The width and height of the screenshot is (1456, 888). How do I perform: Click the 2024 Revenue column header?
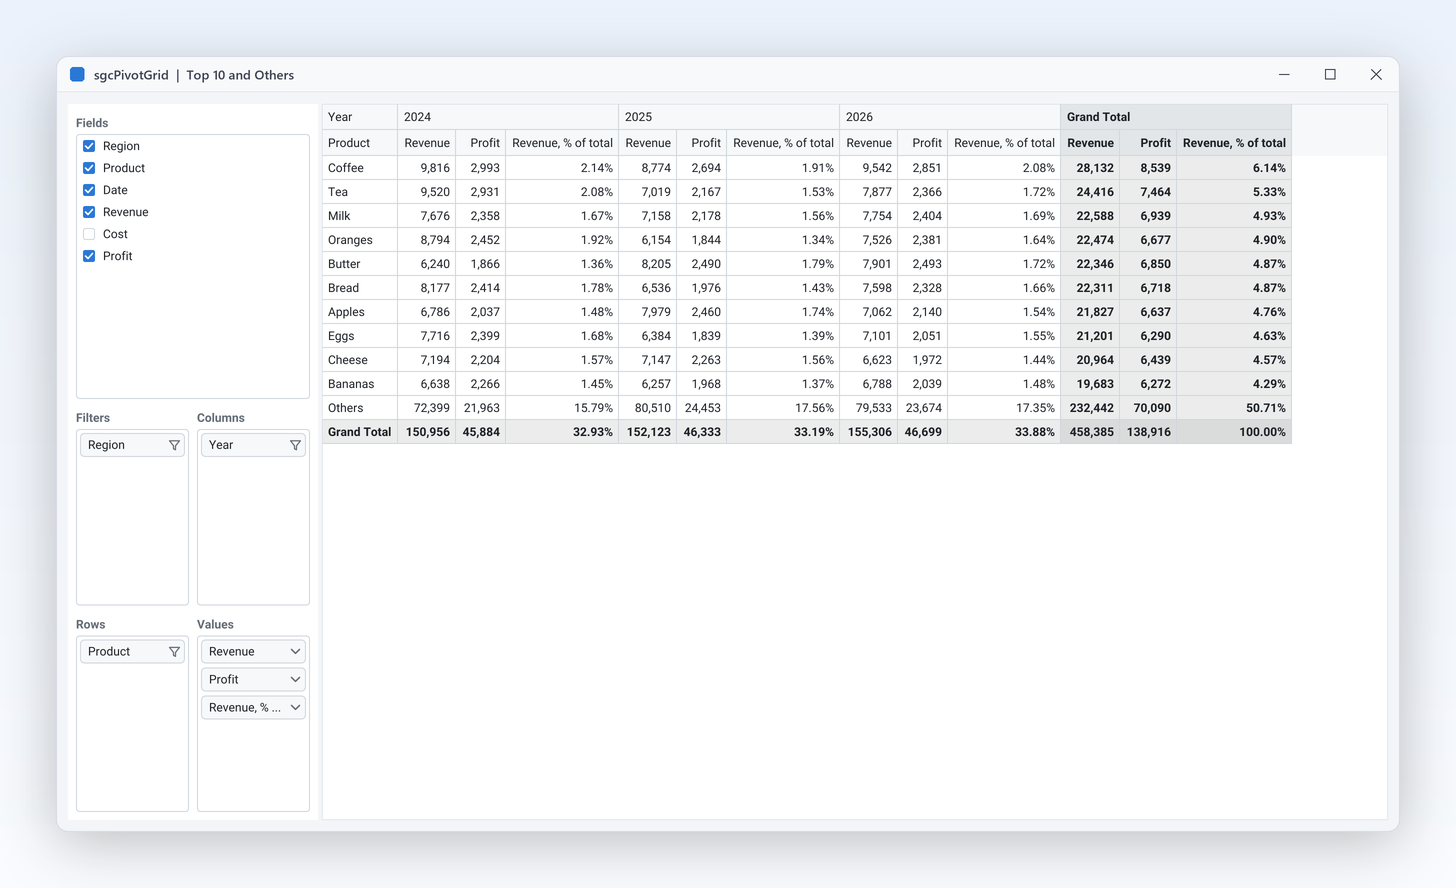pyautogui.click(x=427, y=143)
